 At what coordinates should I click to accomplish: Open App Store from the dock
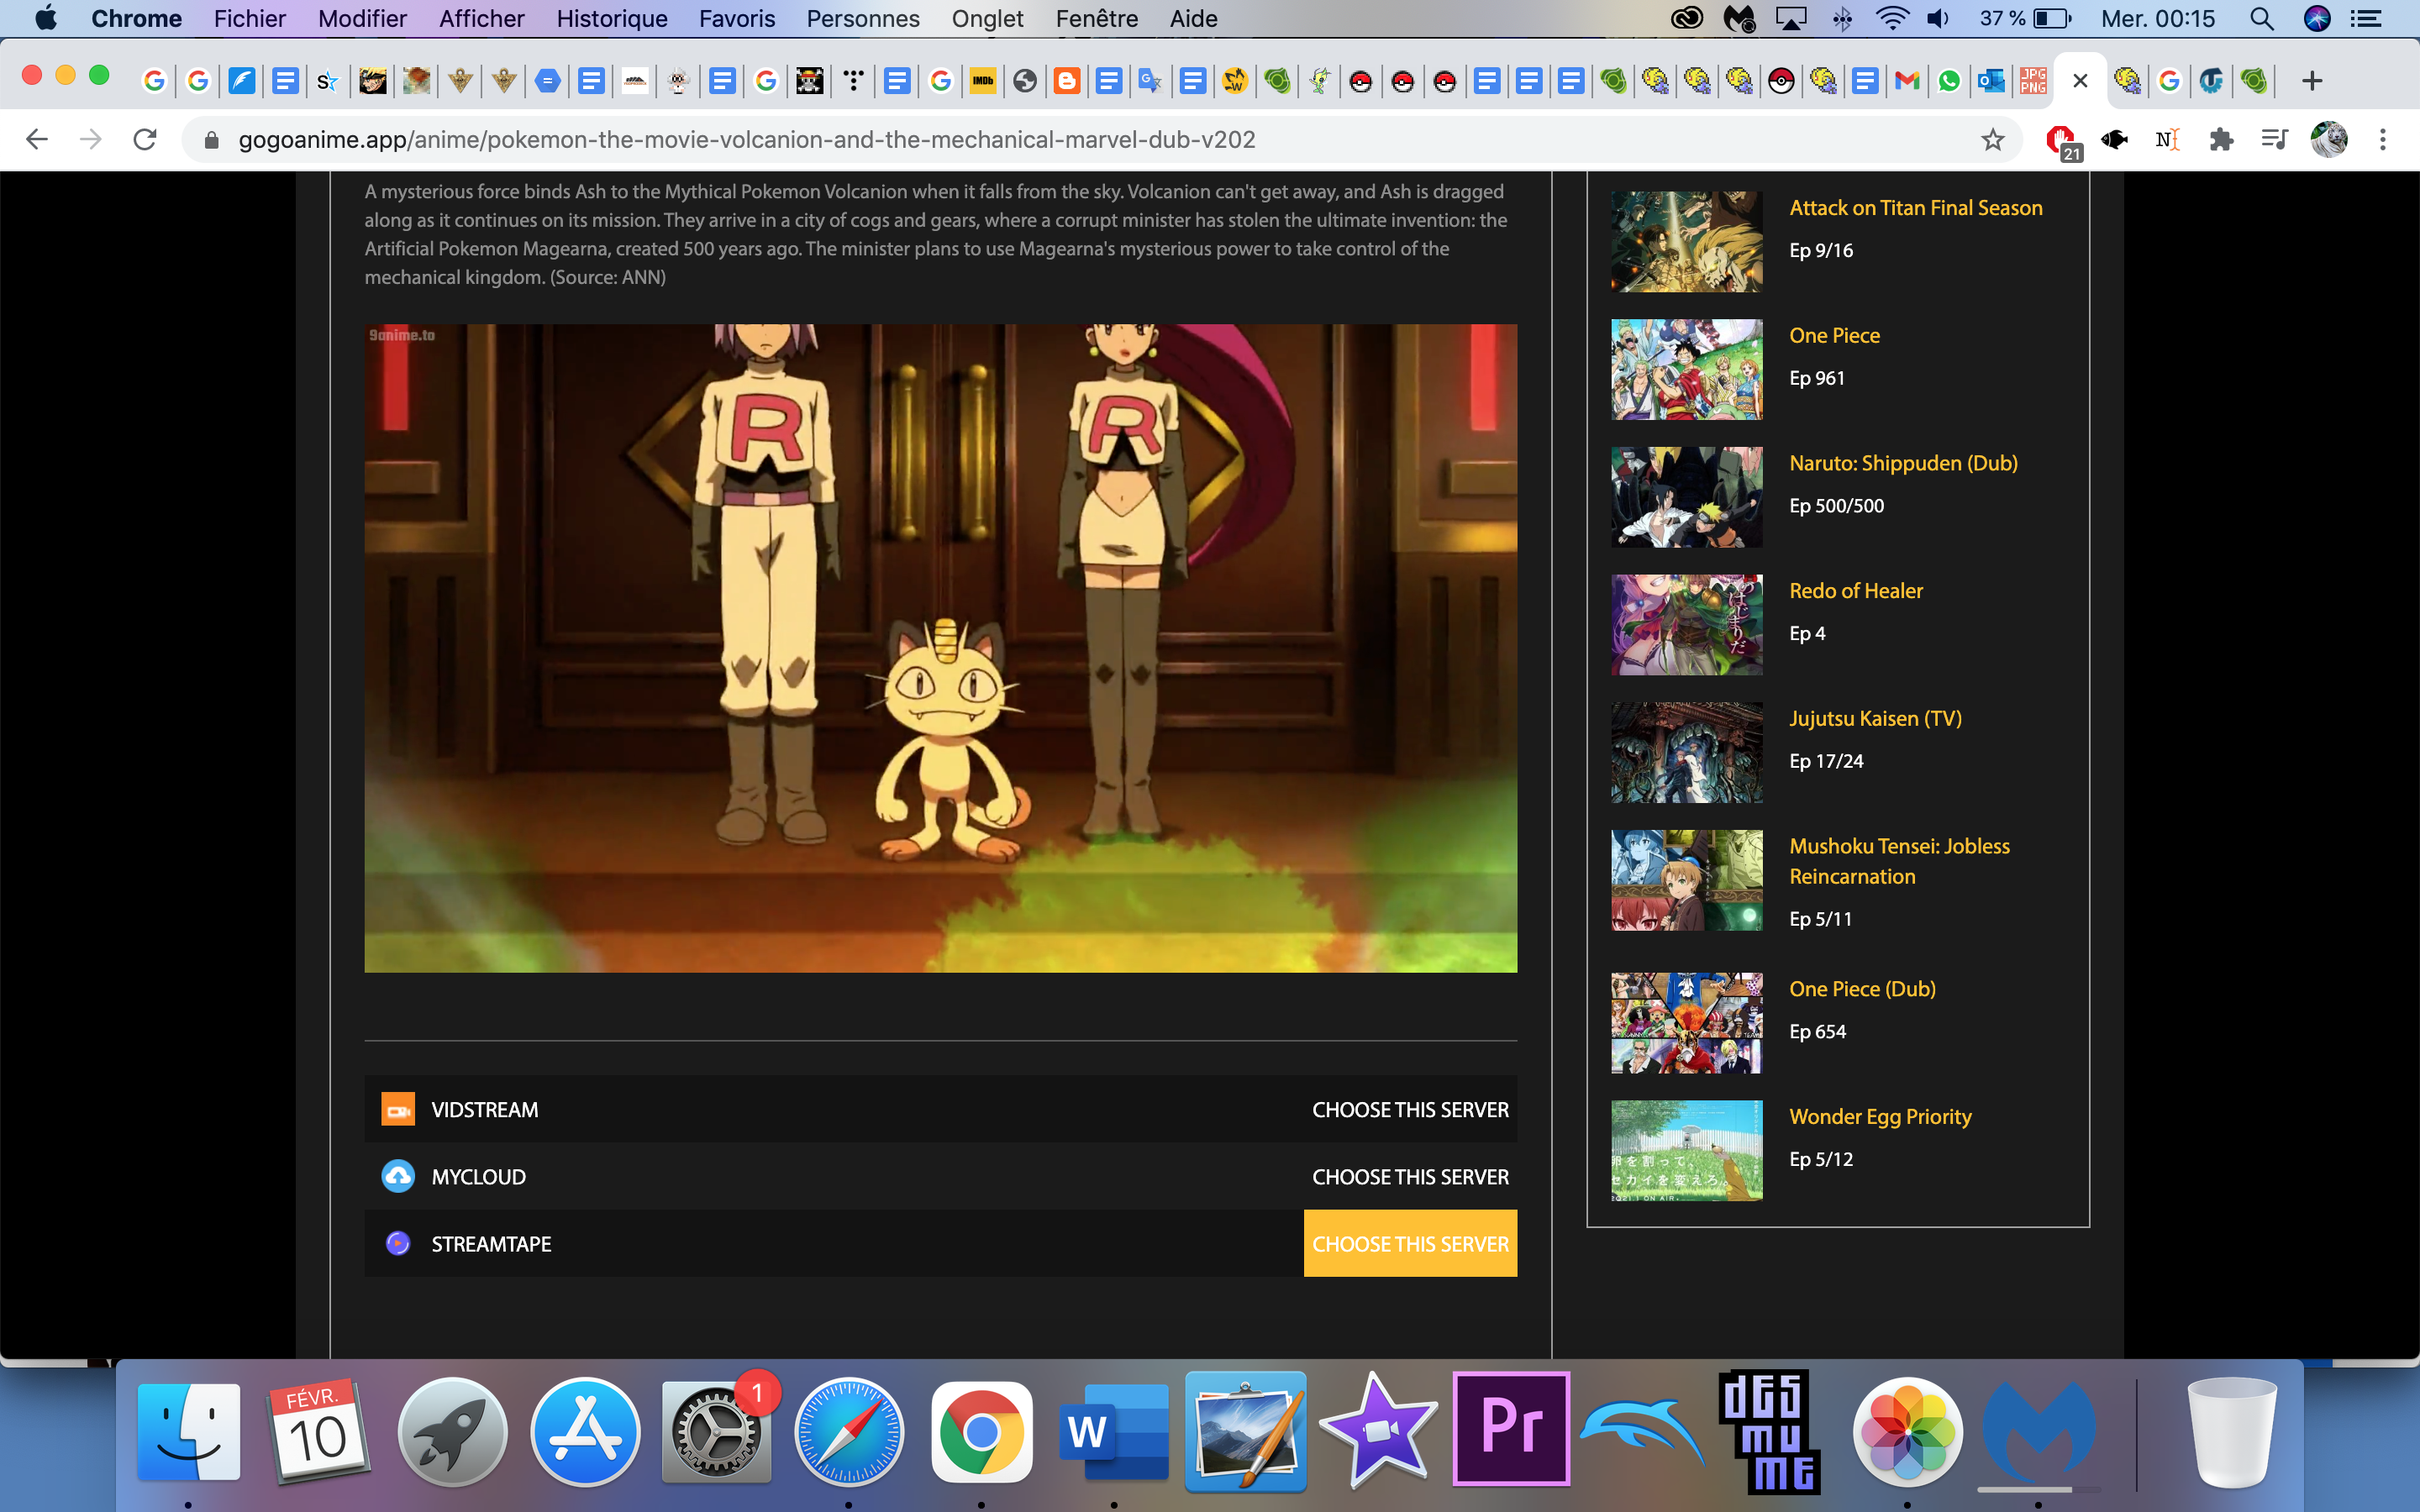coord(585,1432)
